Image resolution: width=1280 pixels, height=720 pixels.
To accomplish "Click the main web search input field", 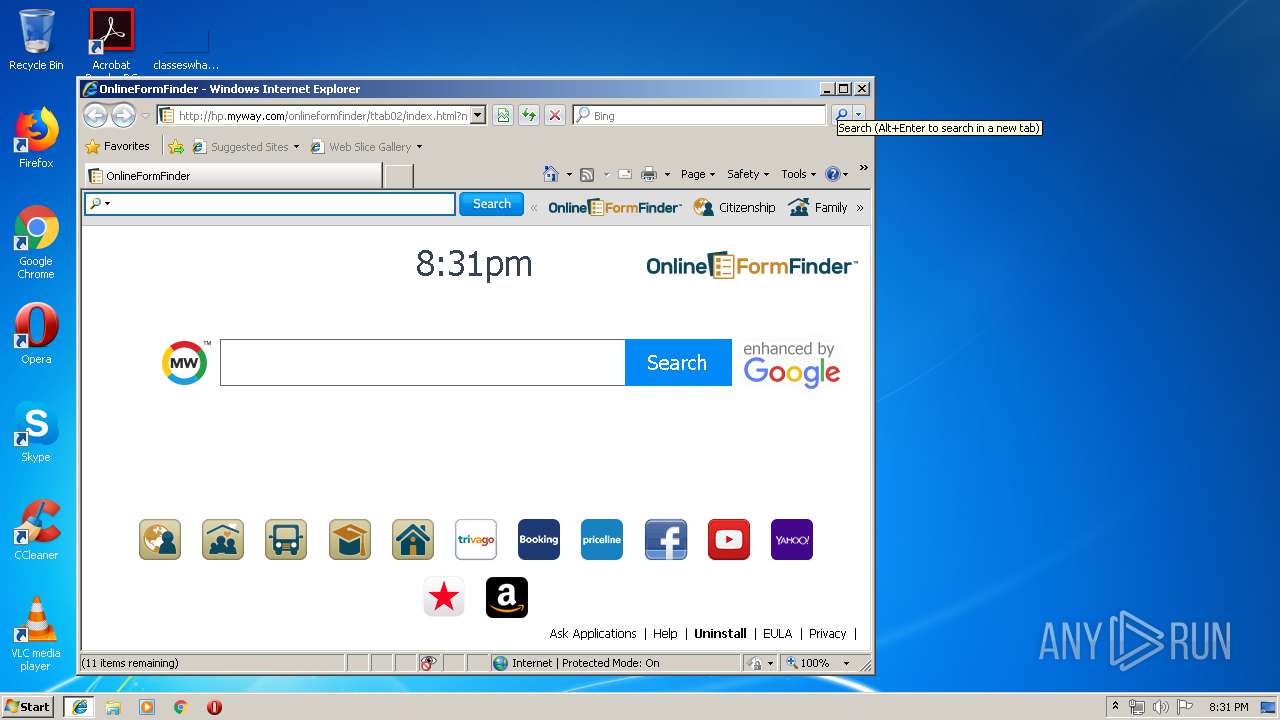I will (x=423, y=363).
